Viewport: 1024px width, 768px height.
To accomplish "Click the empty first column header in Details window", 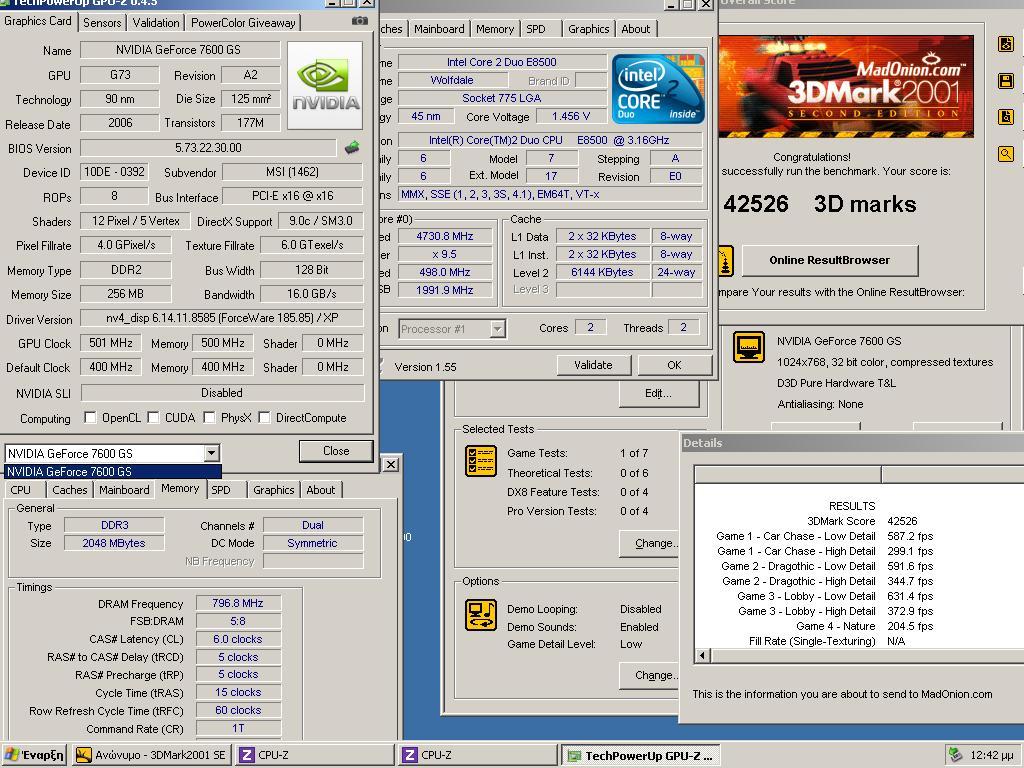I will (x=788, y=474).
